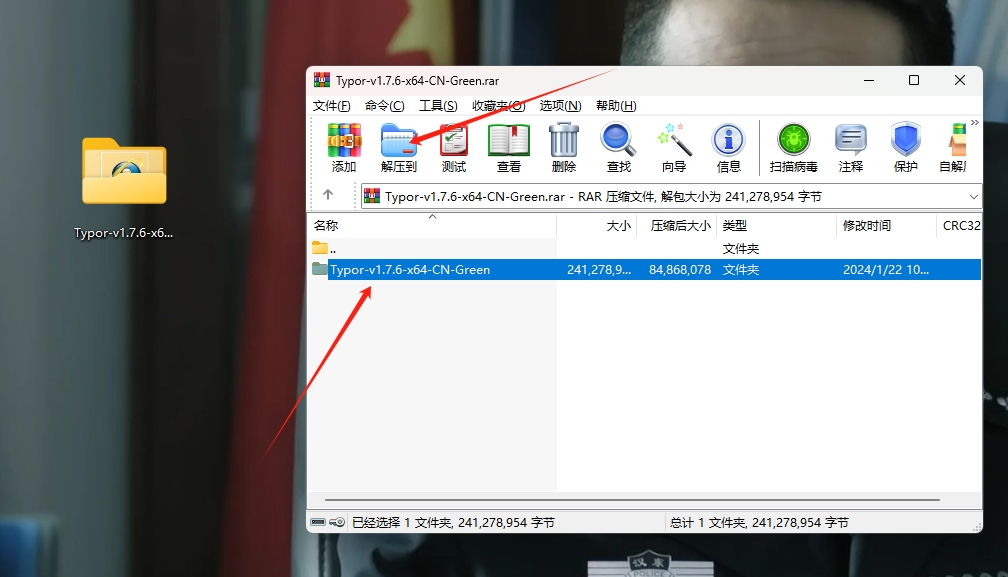
Task: Select the parent folder ".." row
Action: click(645, 249)
